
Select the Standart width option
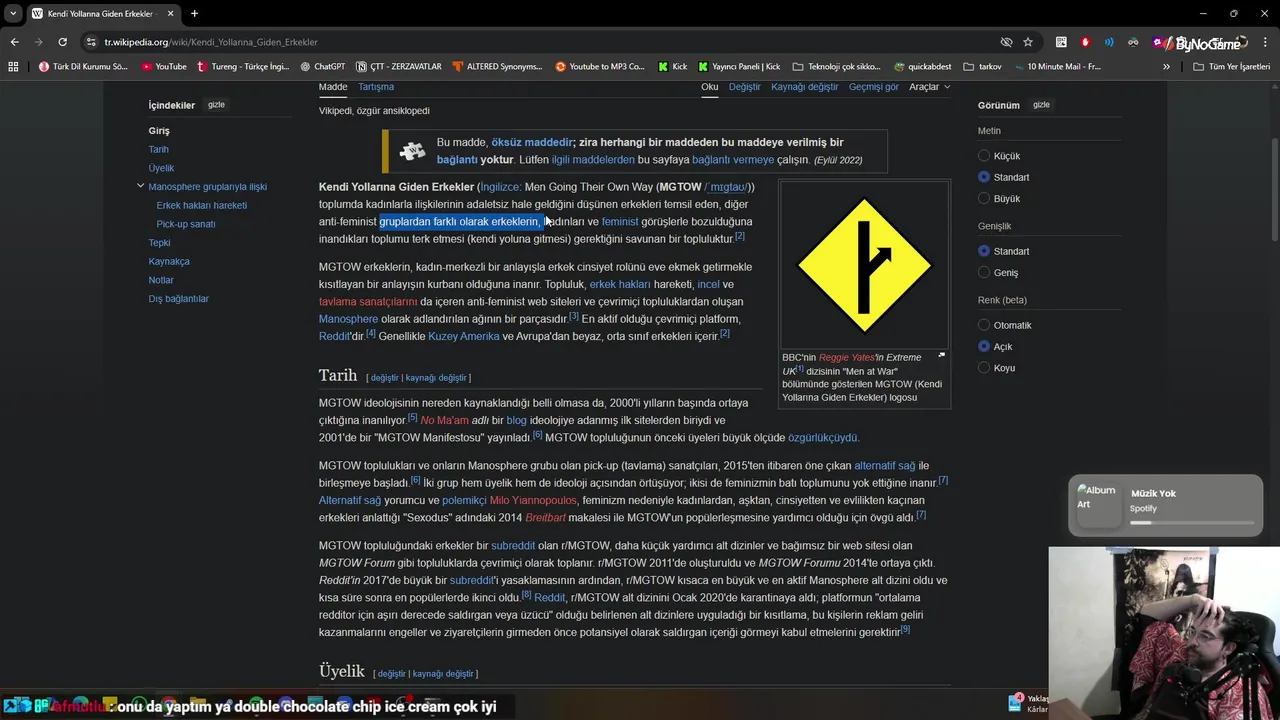click(x=984, y=251)
